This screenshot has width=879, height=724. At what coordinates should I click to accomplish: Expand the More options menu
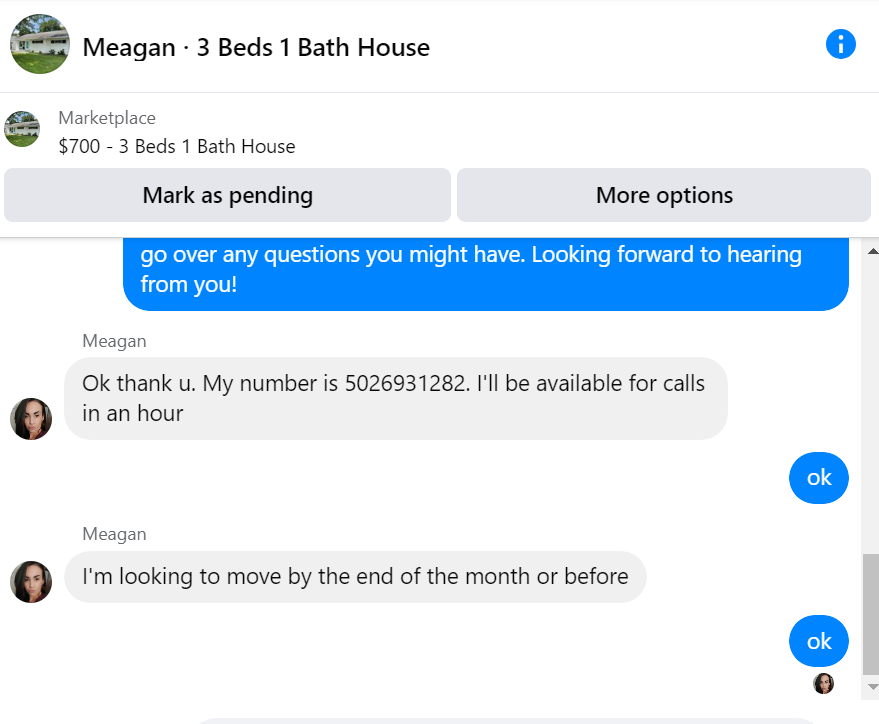pos(664,195)
